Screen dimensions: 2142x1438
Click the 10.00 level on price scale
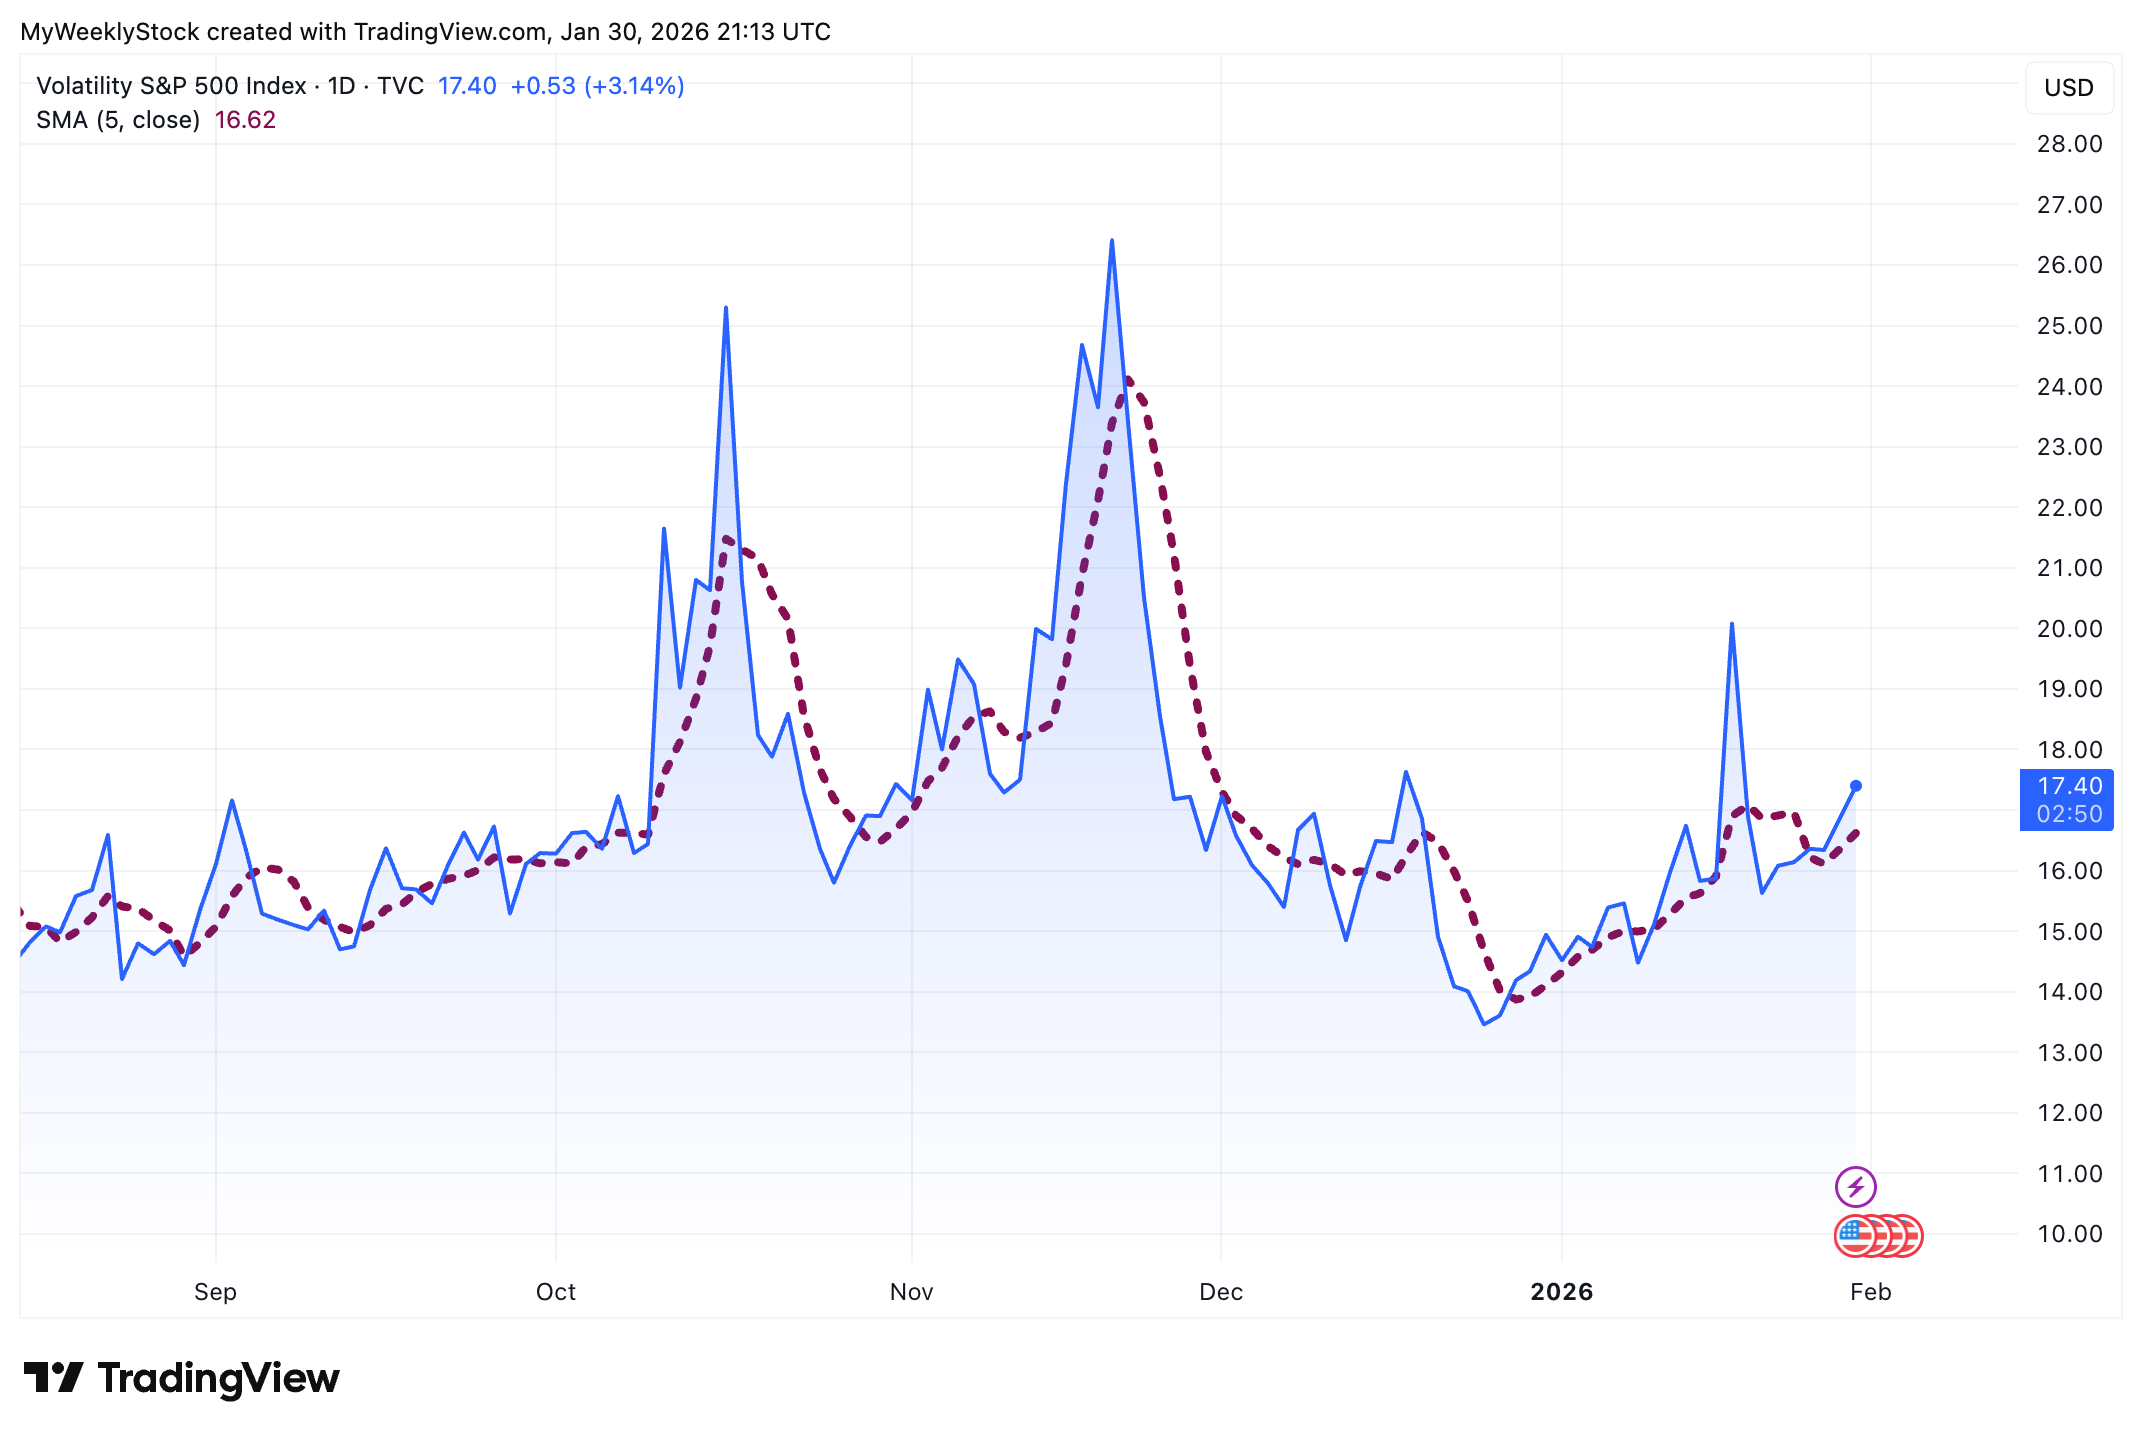2069,1234
